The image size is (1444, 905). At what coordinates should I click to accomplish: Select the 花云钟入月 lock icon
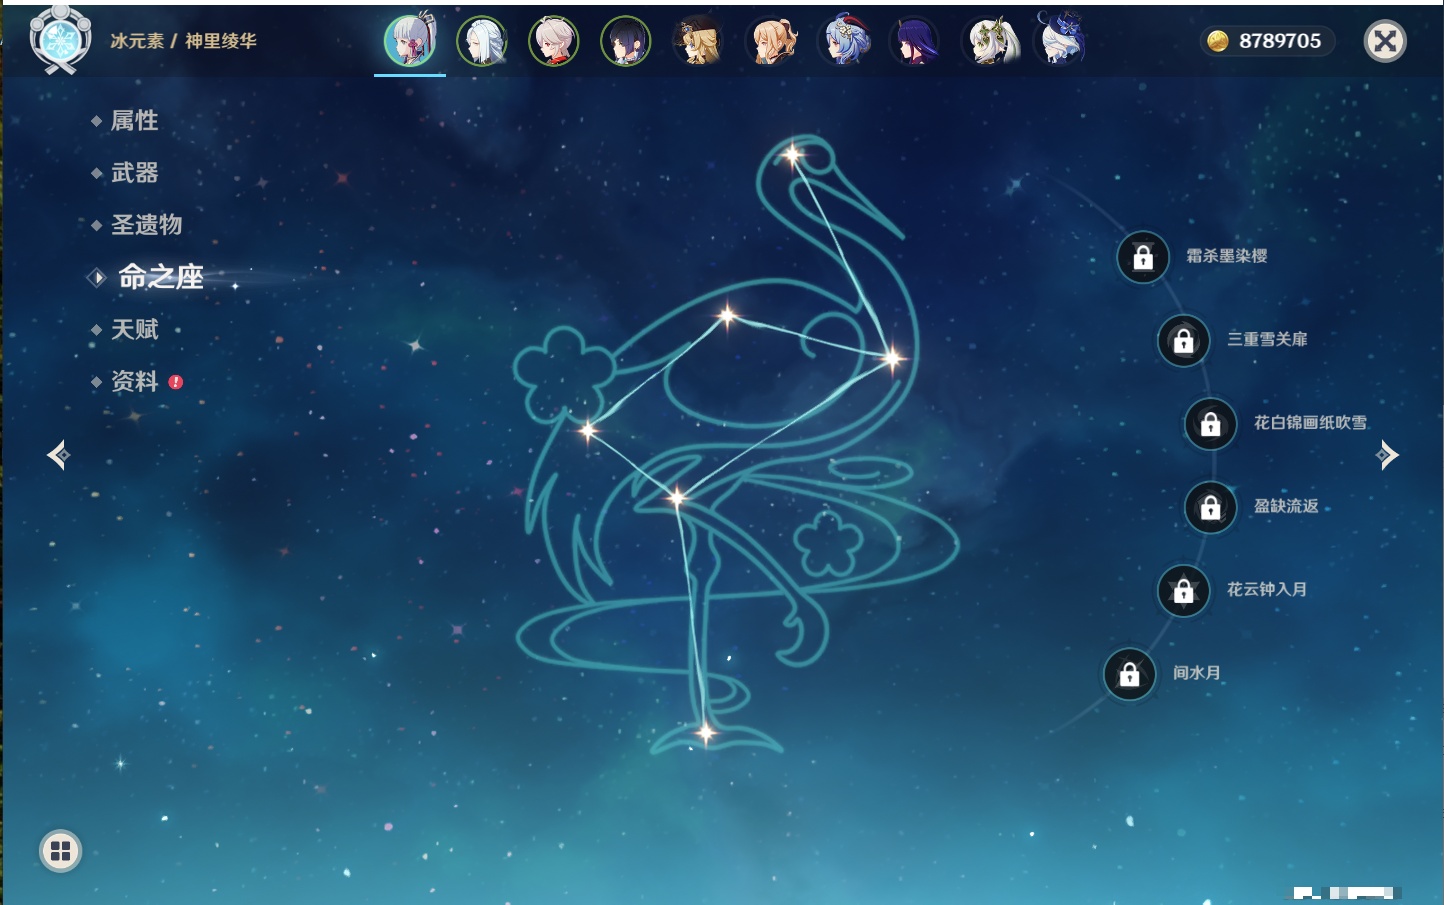click(1183, 590)
